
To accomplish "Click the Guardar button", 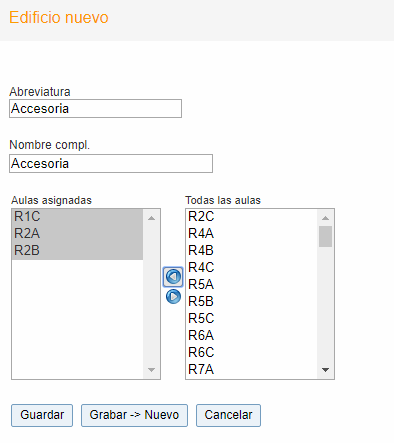I will click(42, 415).
